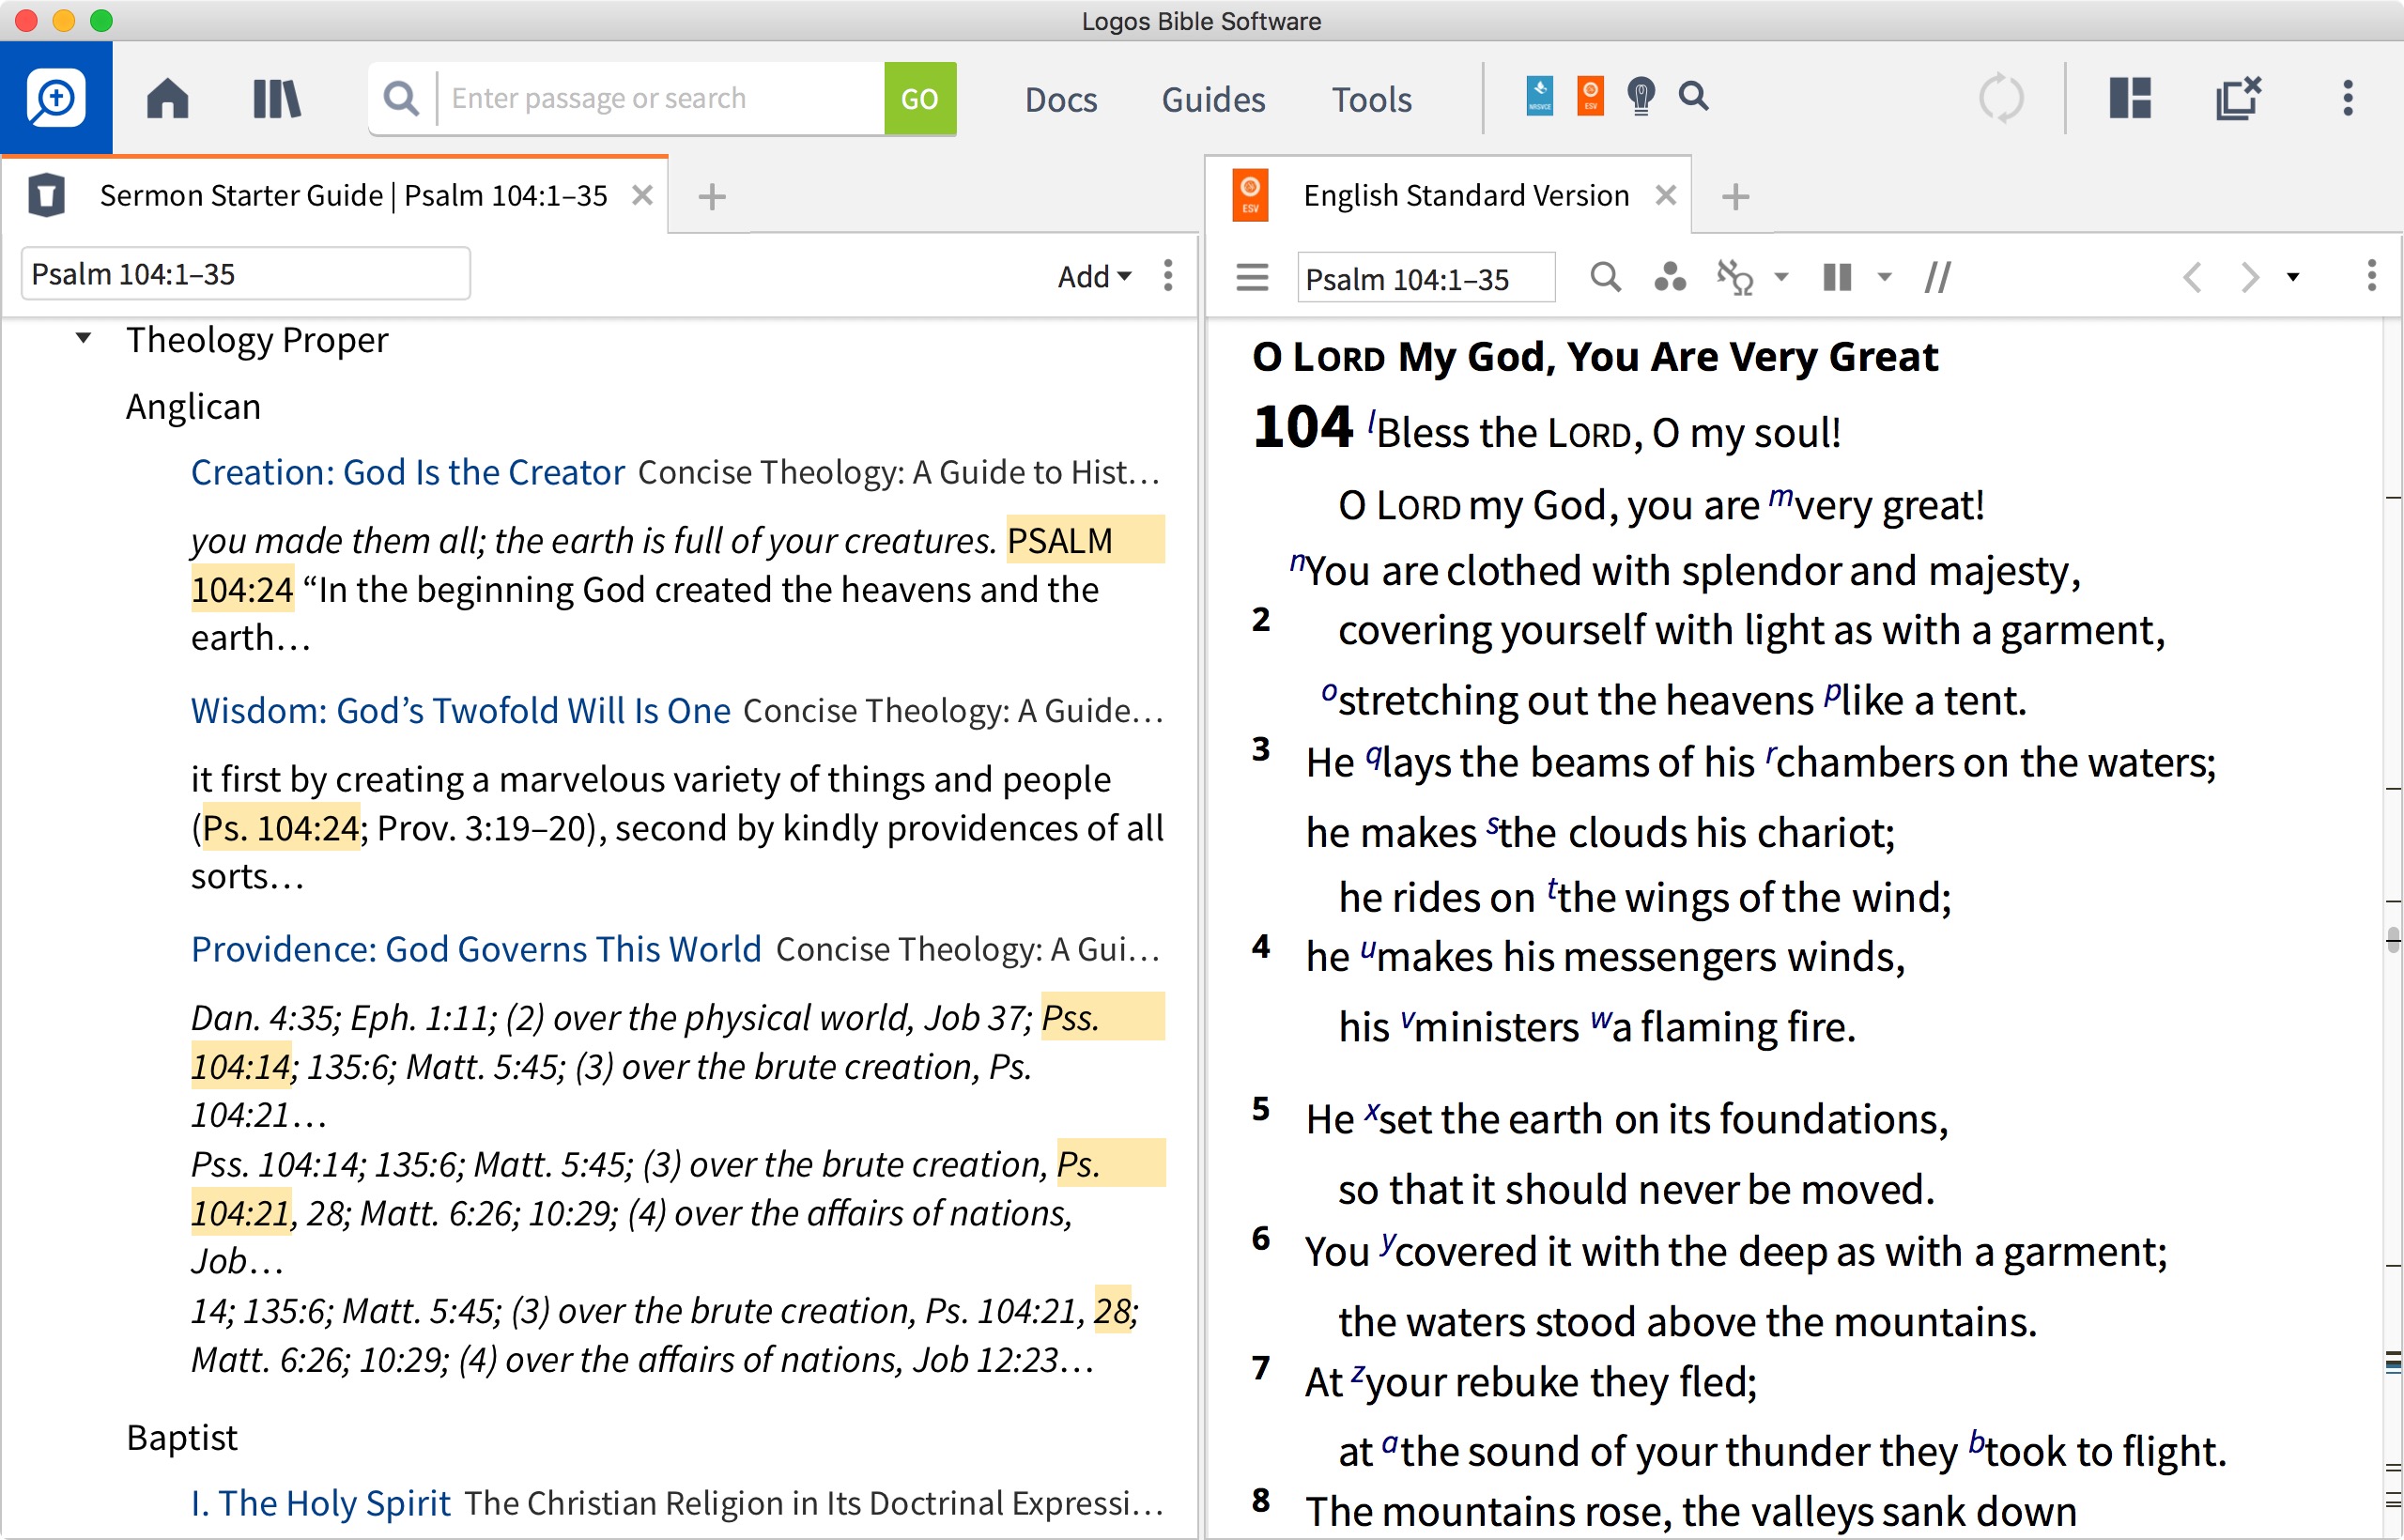Viewport: 2404px width, 1540px height.
Task: Open the lightbulb shortcut icon
Action: [1641, 96]
